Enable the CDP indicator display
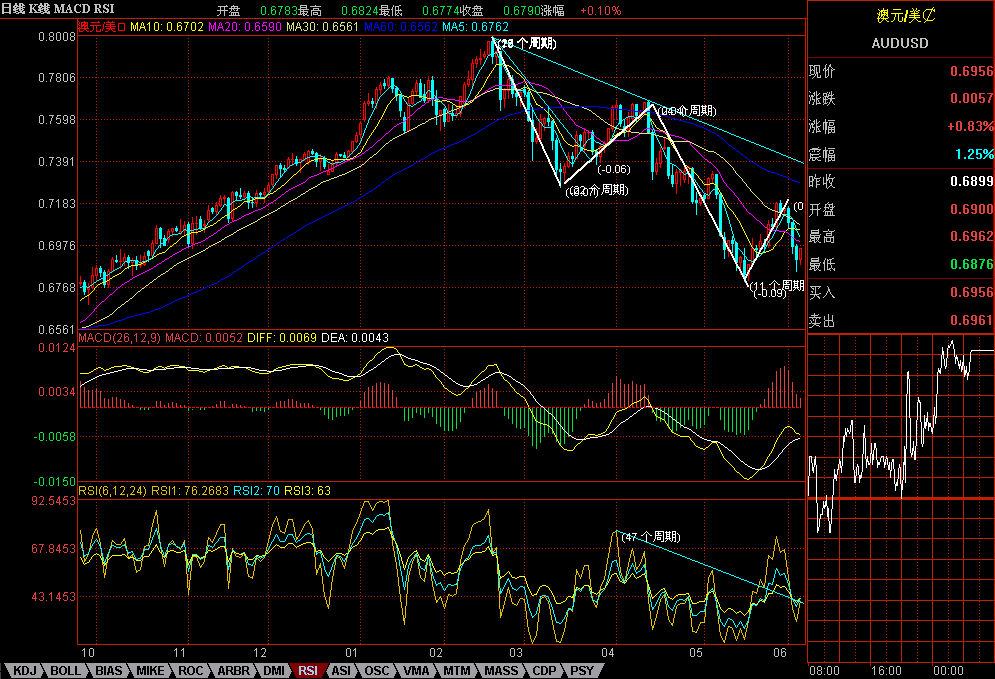995x679 pixels. [x=541, y=671]
